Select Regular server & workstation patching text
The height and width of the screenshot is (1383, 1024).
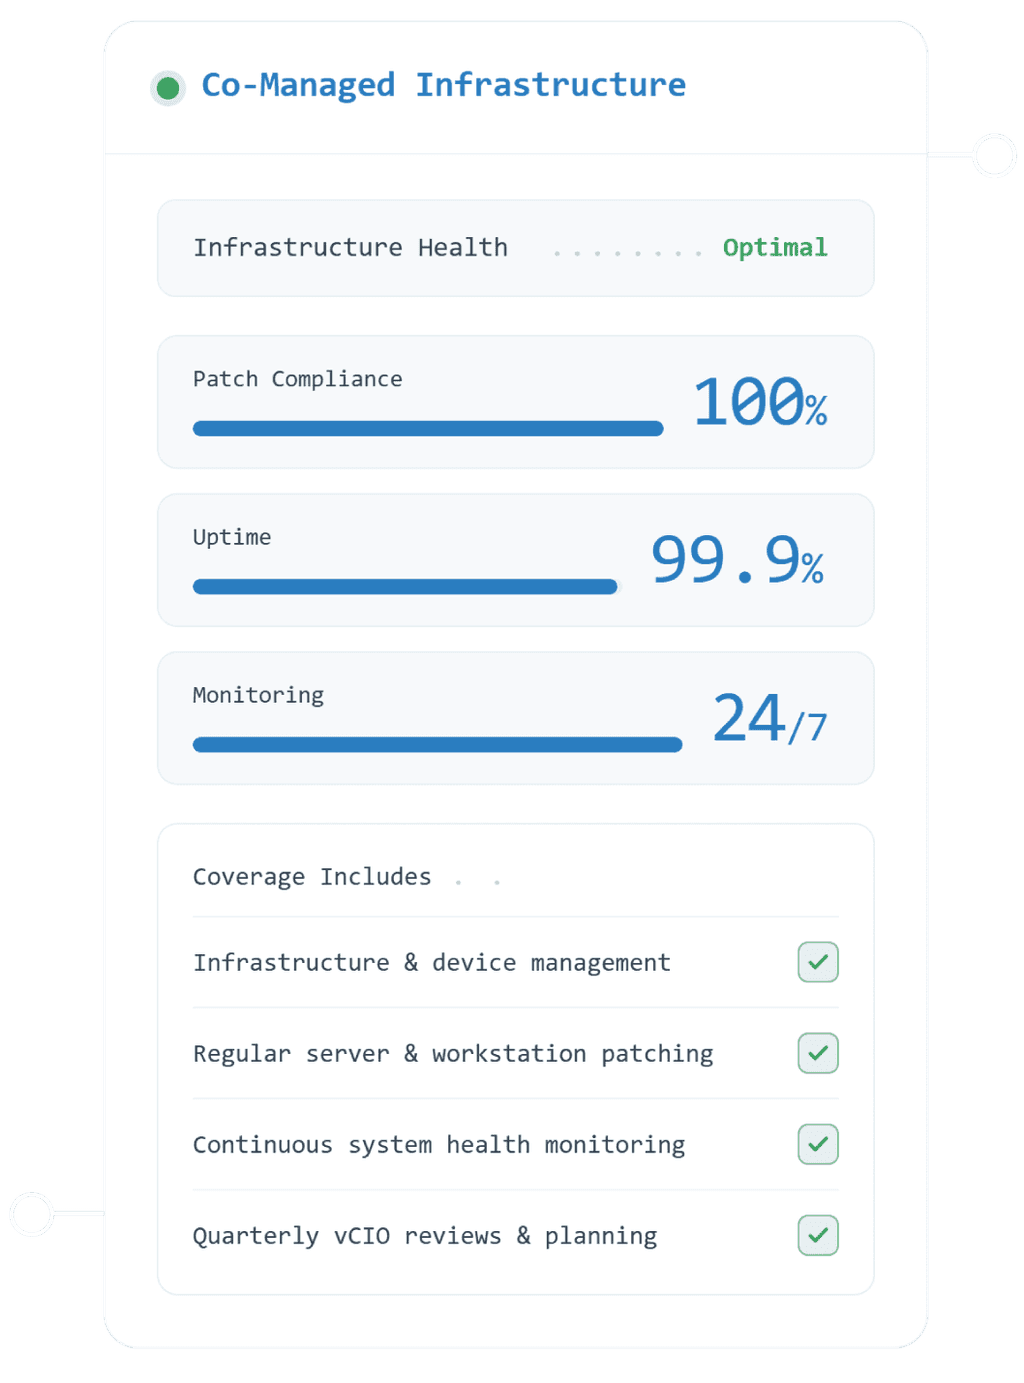coord(453,1054)
